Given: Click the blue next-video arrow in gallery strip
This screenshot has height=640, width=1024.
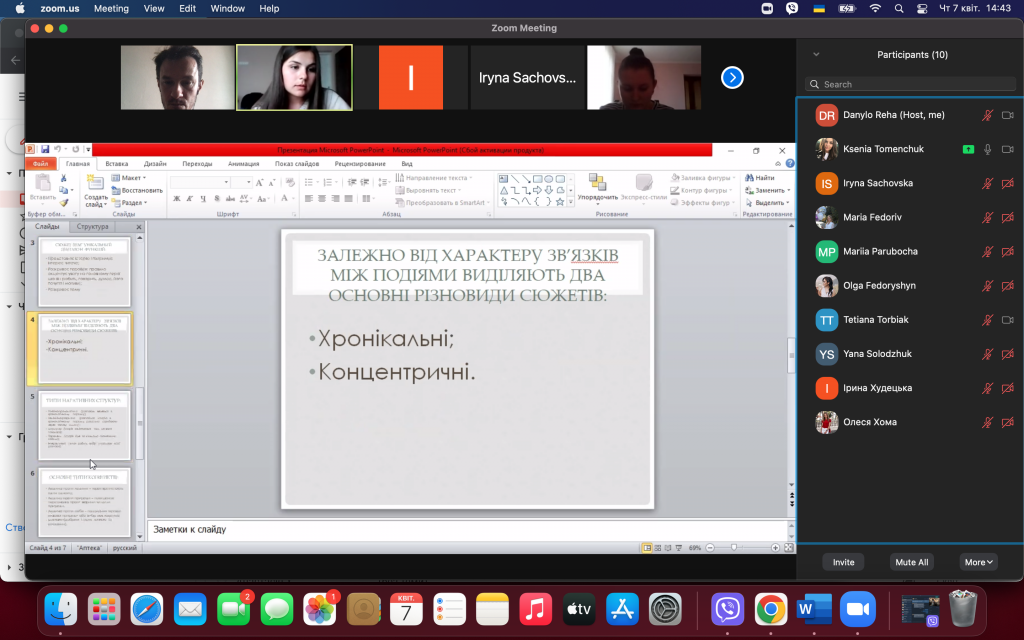Looking at the screenshot, I should click(x=732, y=78).
